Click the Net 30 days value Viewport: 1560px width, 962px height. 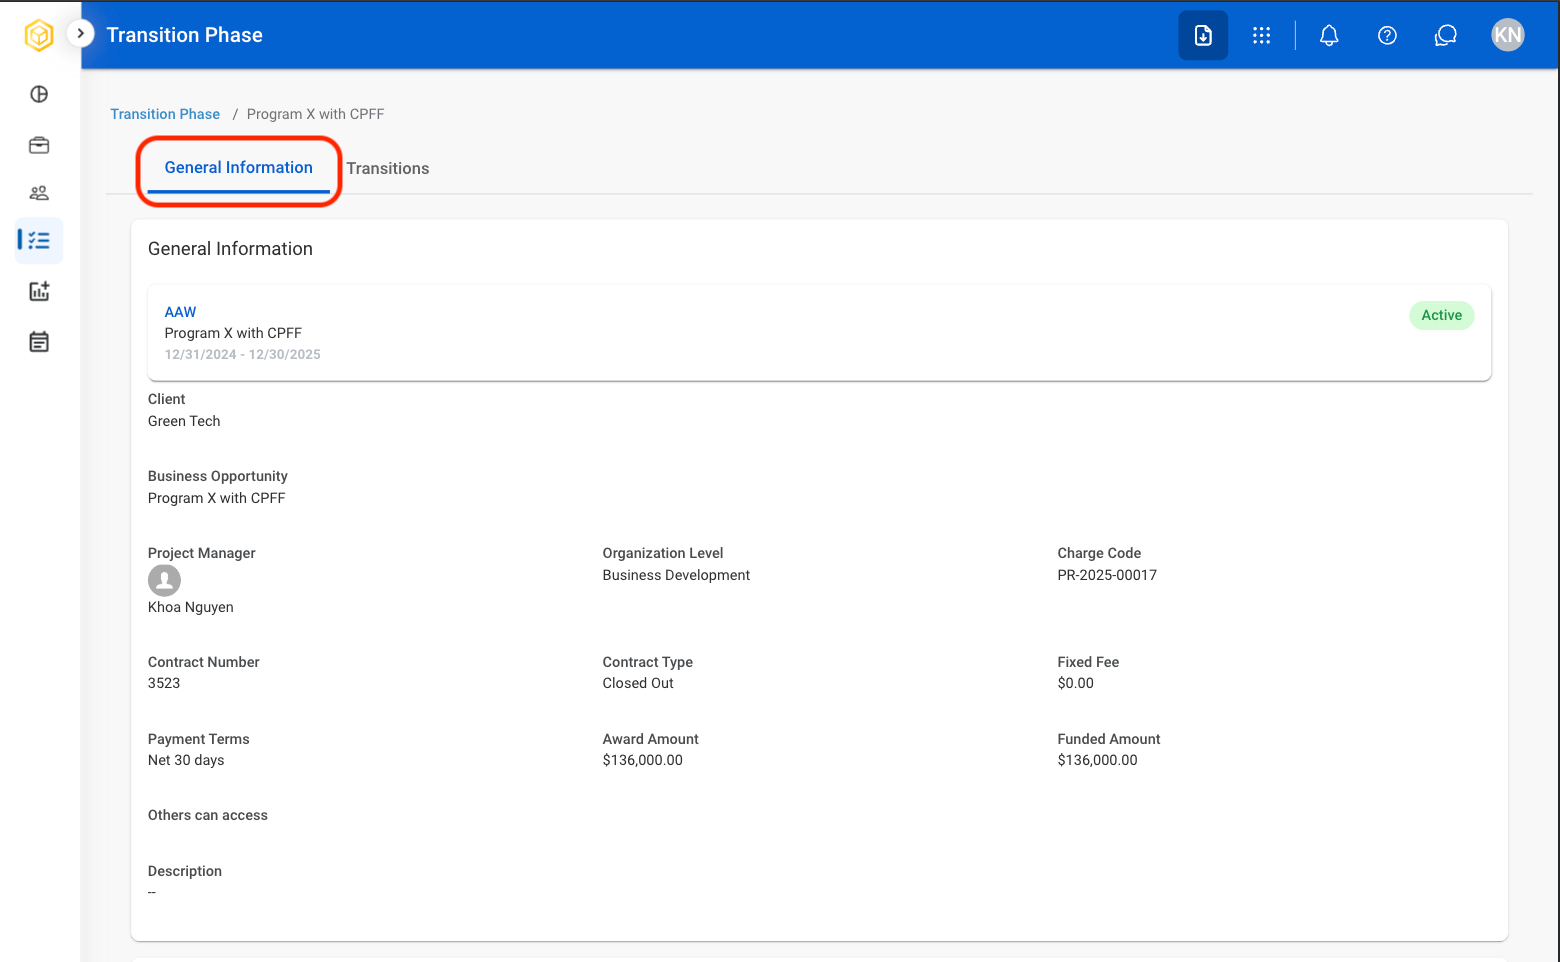186,760
